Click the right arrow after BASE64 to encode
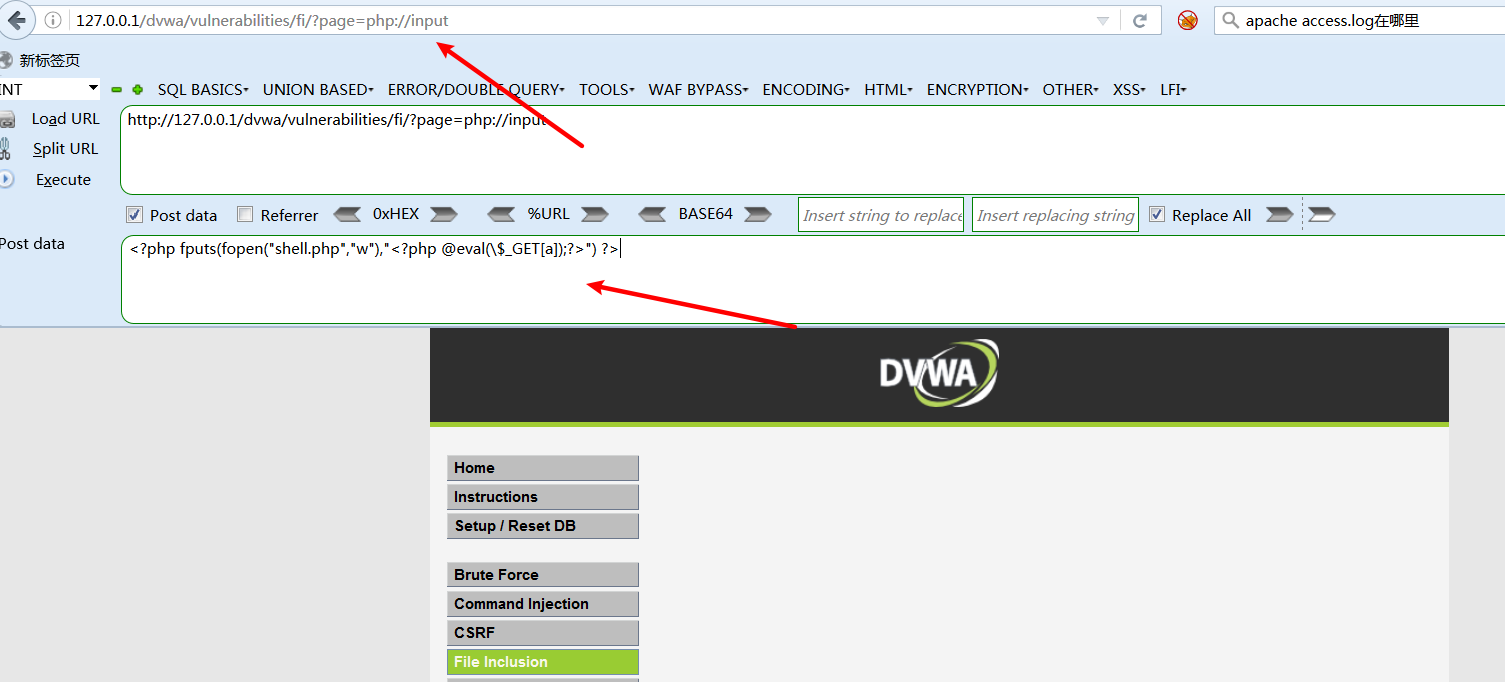Screen dimensions: 1505x682 tap(758, 214)
